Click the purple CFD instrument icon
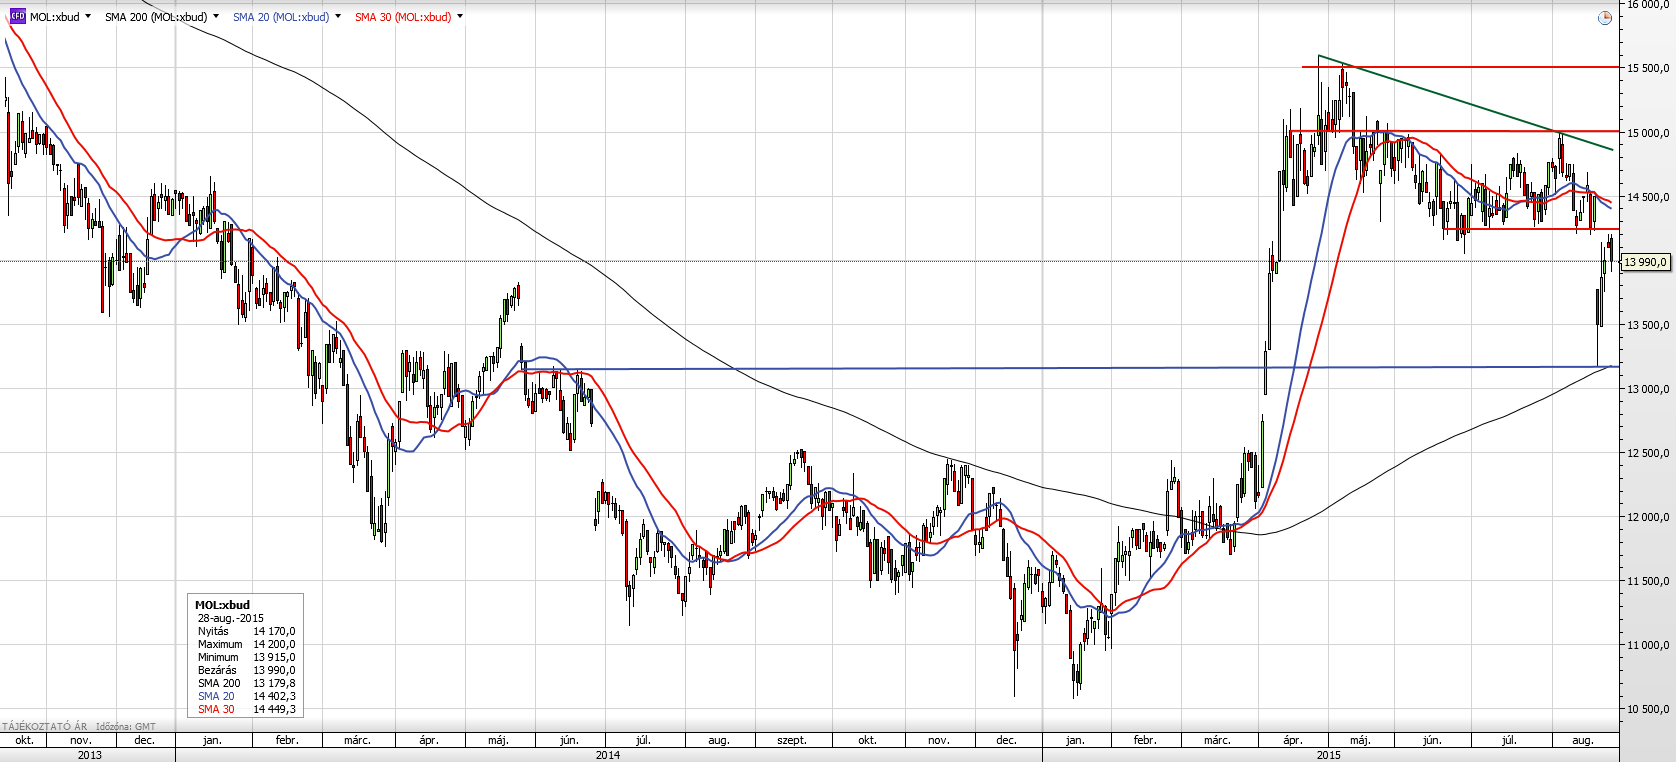1676x762 pixels. point(17,16)
